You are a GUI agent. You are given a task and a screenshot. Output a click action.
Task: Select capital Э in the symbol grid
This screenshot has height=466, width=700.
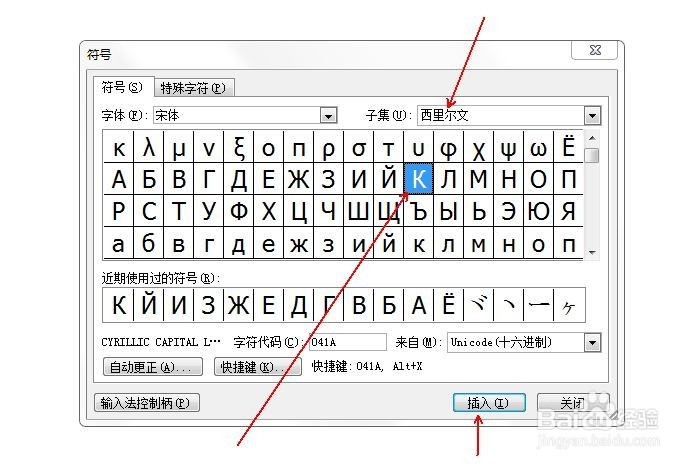[508, 211]
